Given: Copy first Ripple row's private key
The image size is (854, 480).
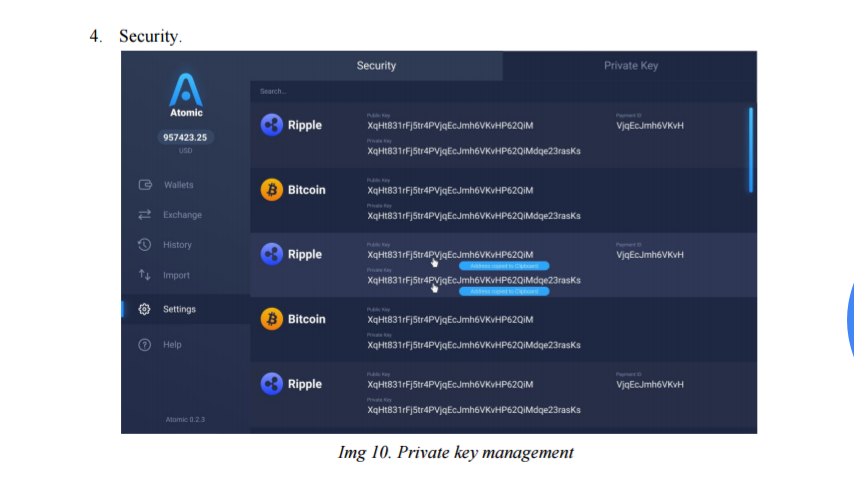Looking at the screenshot, I should pyautogui.click(x=474, y=151).
